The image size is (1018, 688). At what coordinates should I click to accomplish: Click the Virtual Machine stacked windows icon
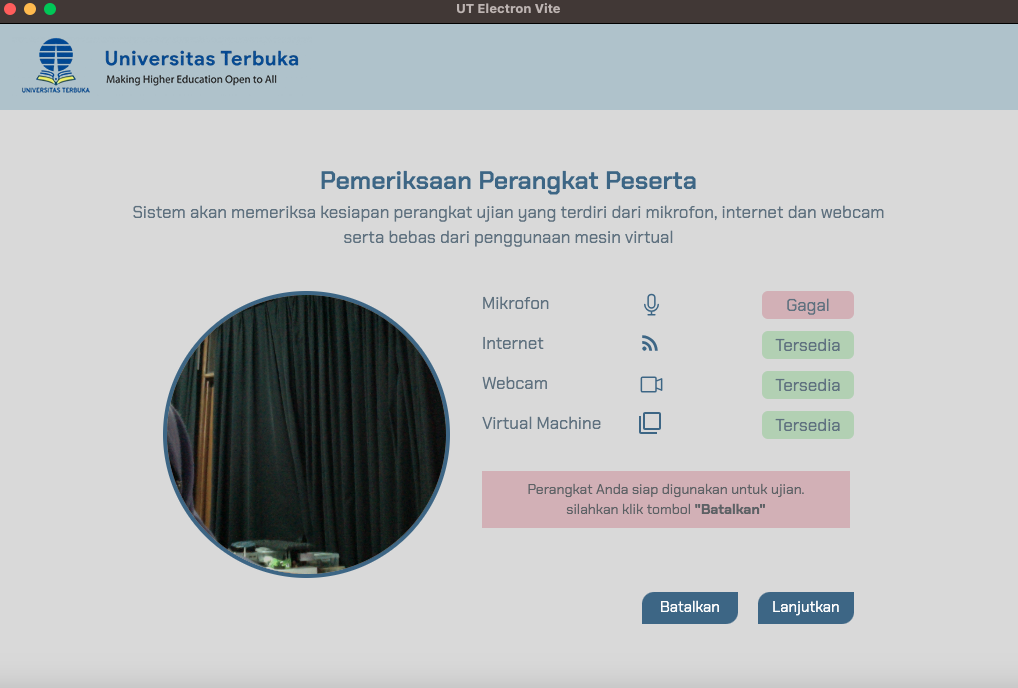tap(650, 423)
